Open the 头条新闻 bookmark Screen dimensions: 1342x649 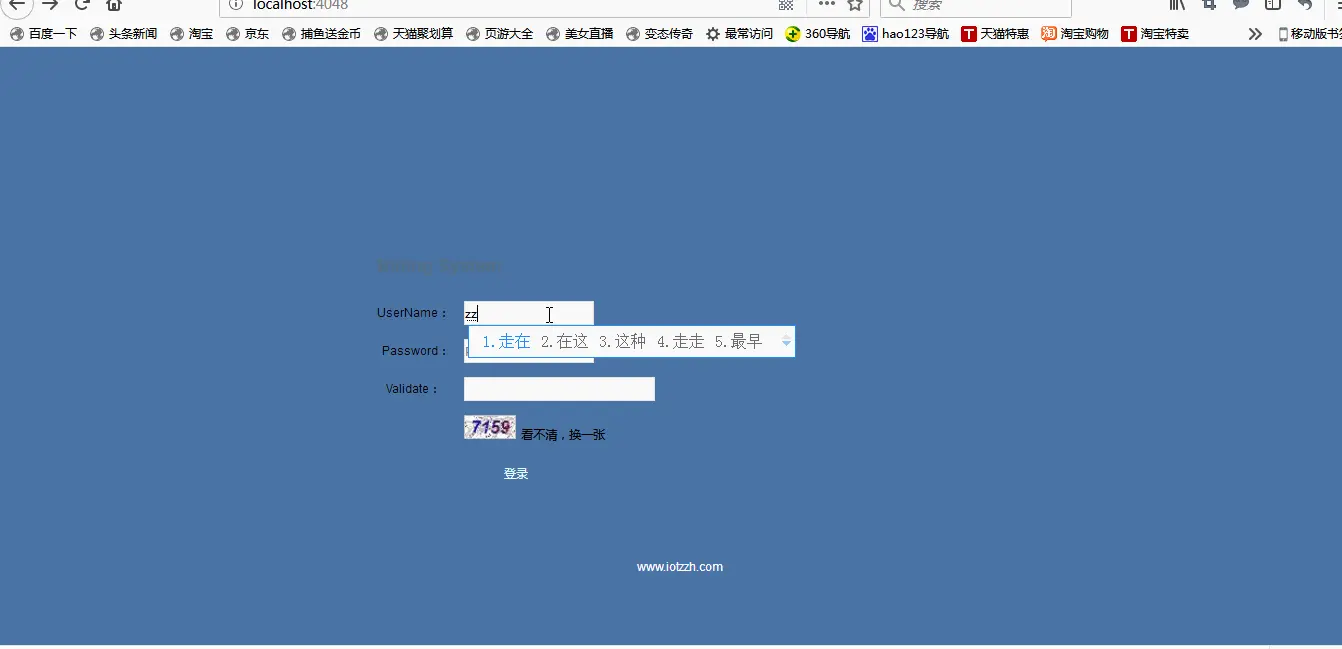pos(123,34)
